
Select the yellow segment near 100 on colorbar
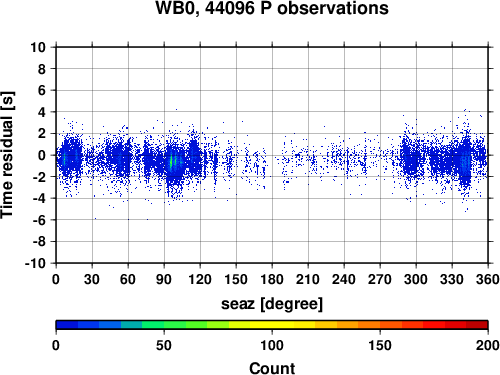pyautogui.click(x=272, y=325)
